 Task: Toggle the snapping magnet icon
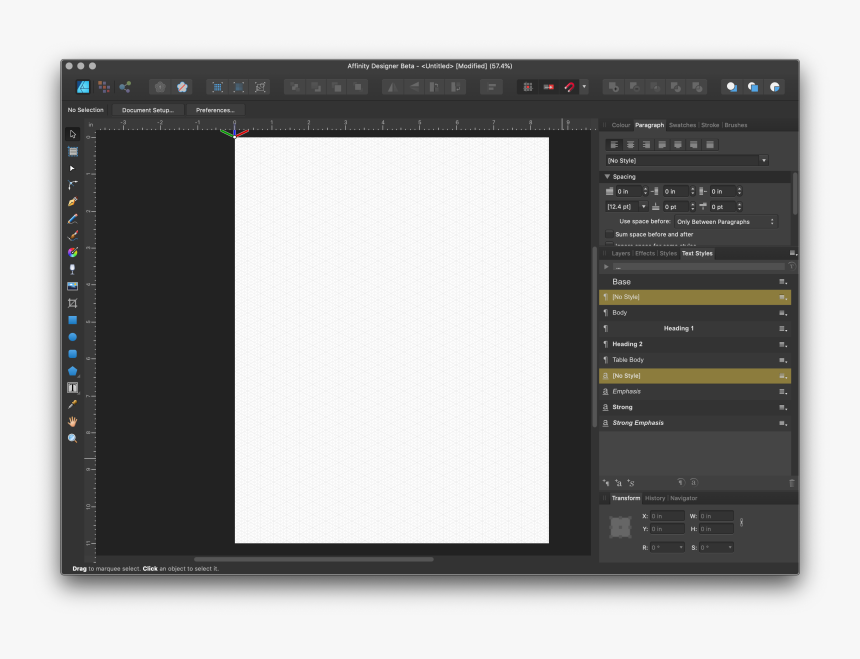tap(569, 87)
